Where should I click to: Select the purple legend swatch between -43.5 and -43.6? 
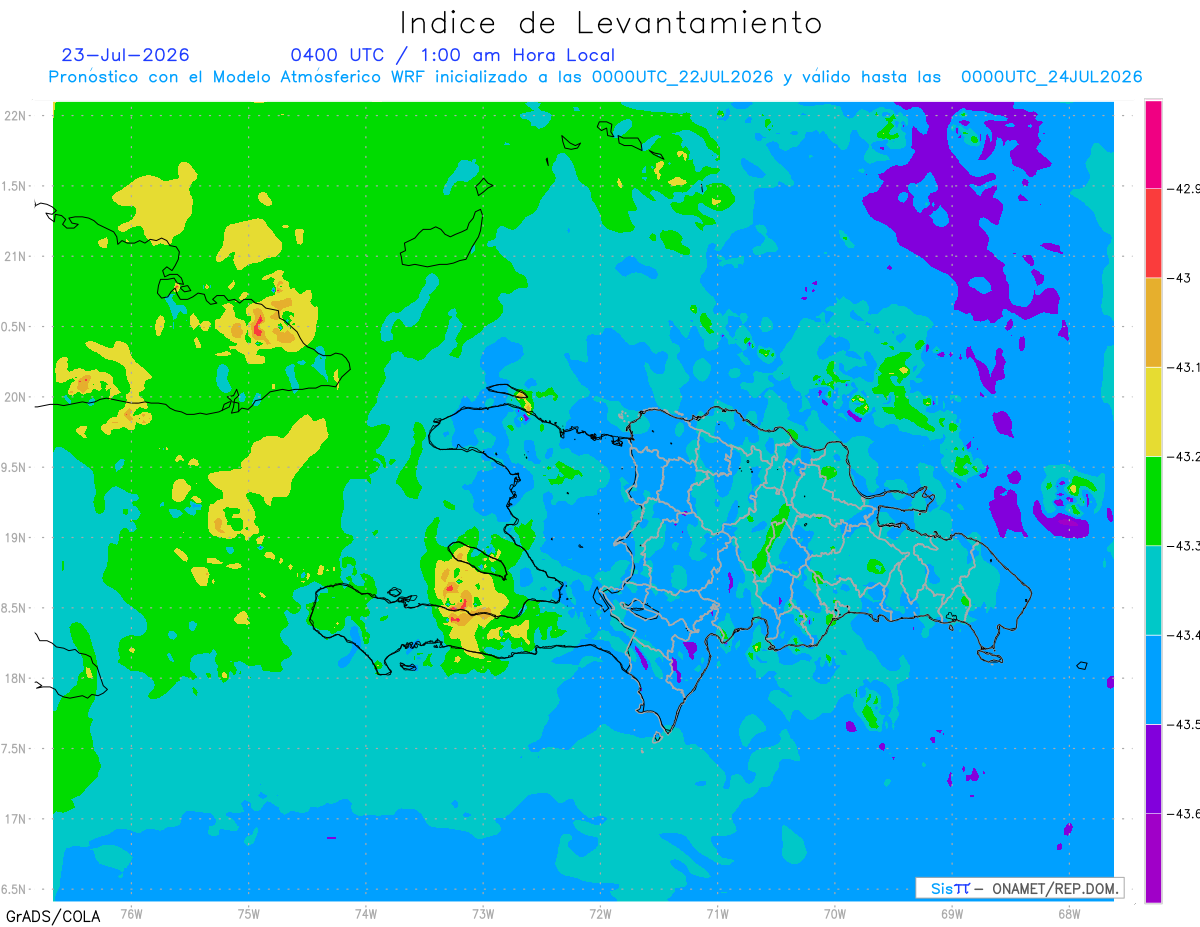[x=1153, y=768]
